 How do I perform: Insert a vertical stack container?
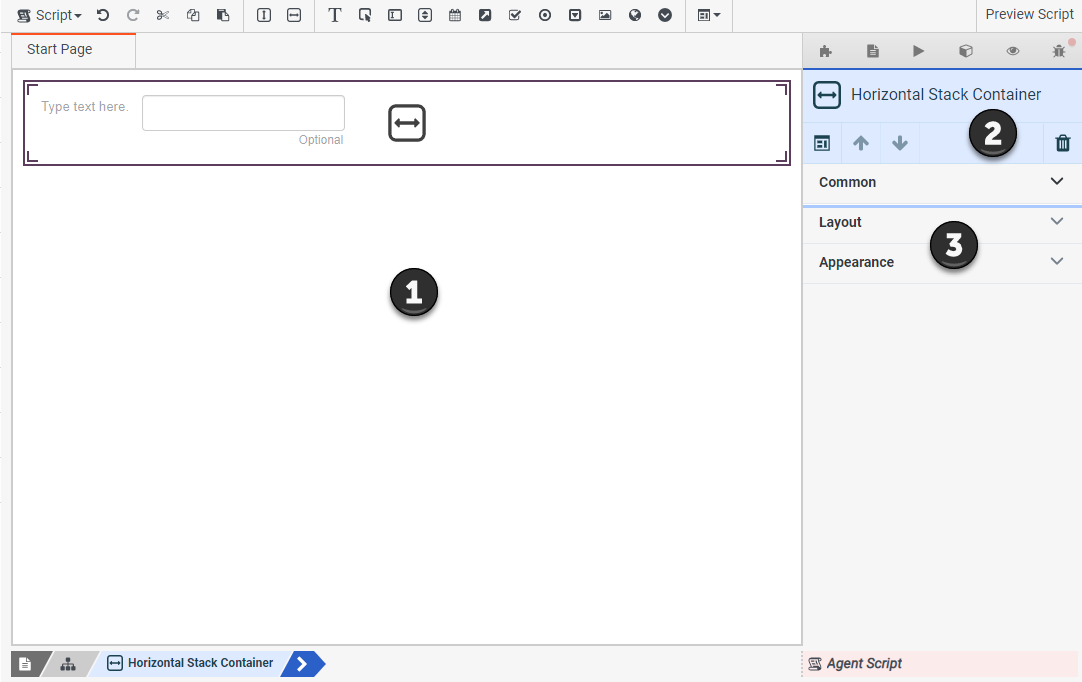tap(264, 15)
